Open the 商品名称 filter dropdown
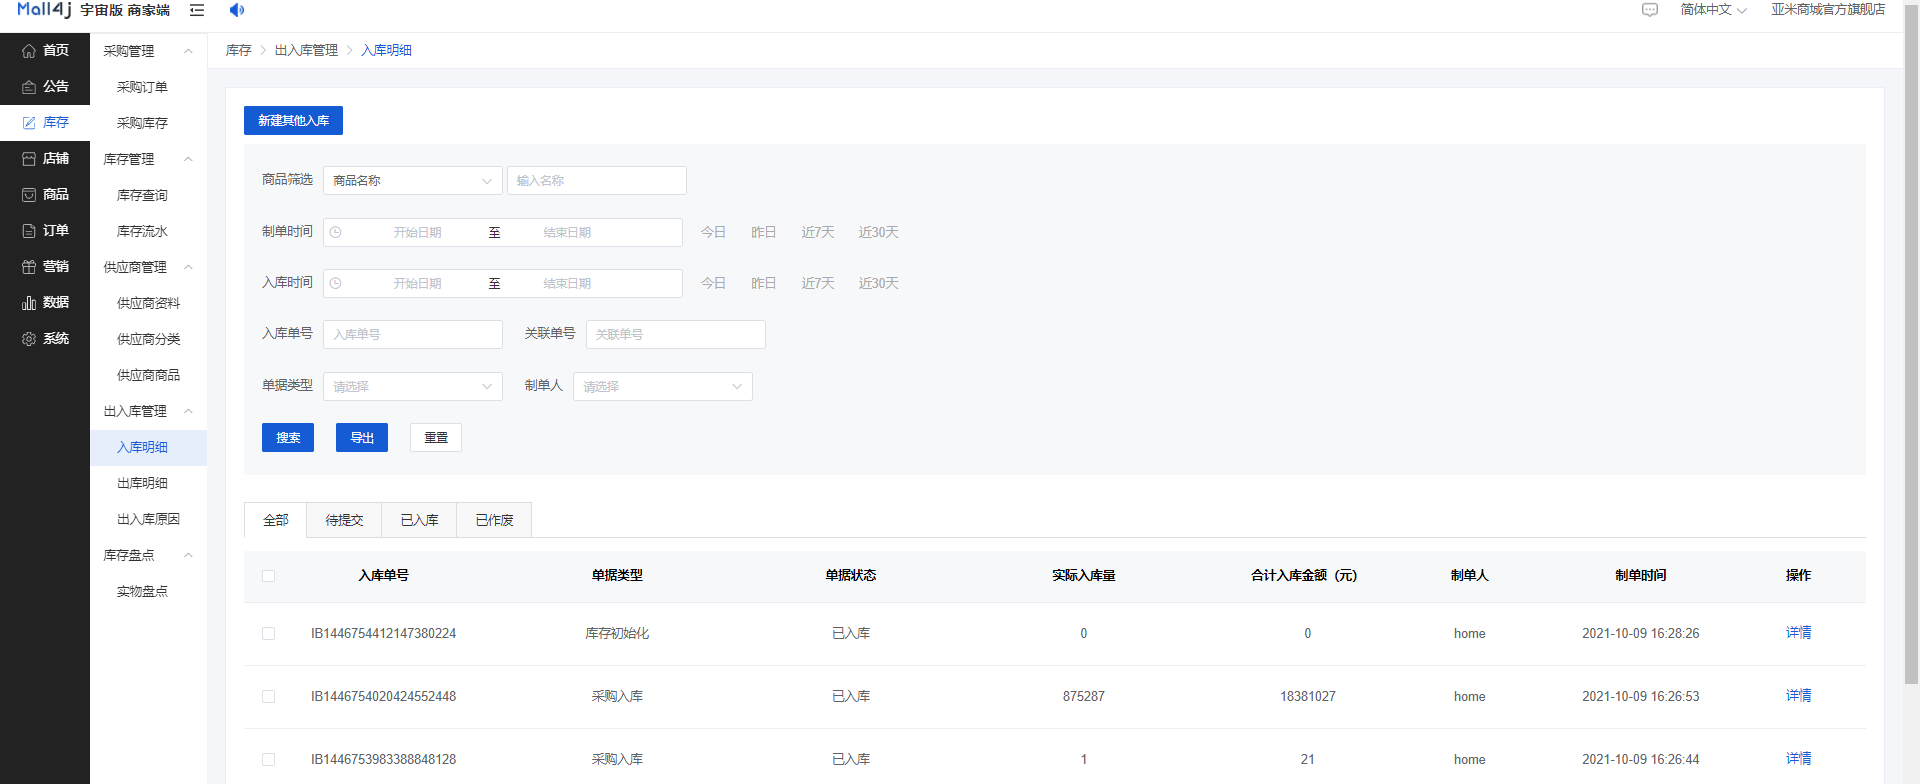Viewport: 1920px width, 784px height. (413, 181)
